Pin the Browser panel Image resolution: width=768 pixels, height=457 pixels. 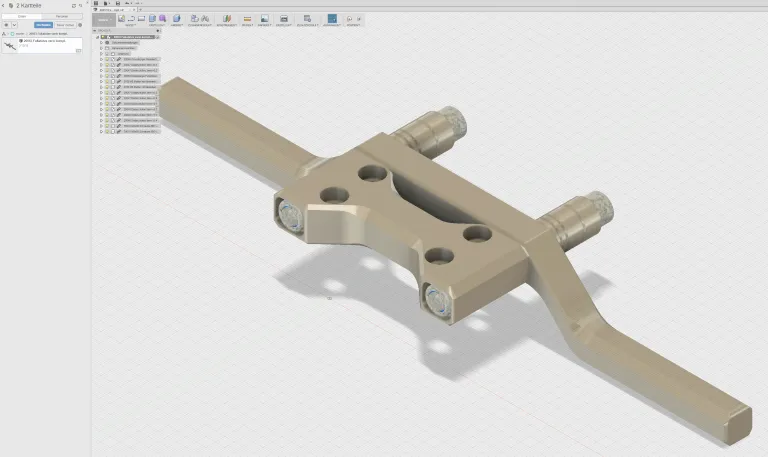click(158, 30)
